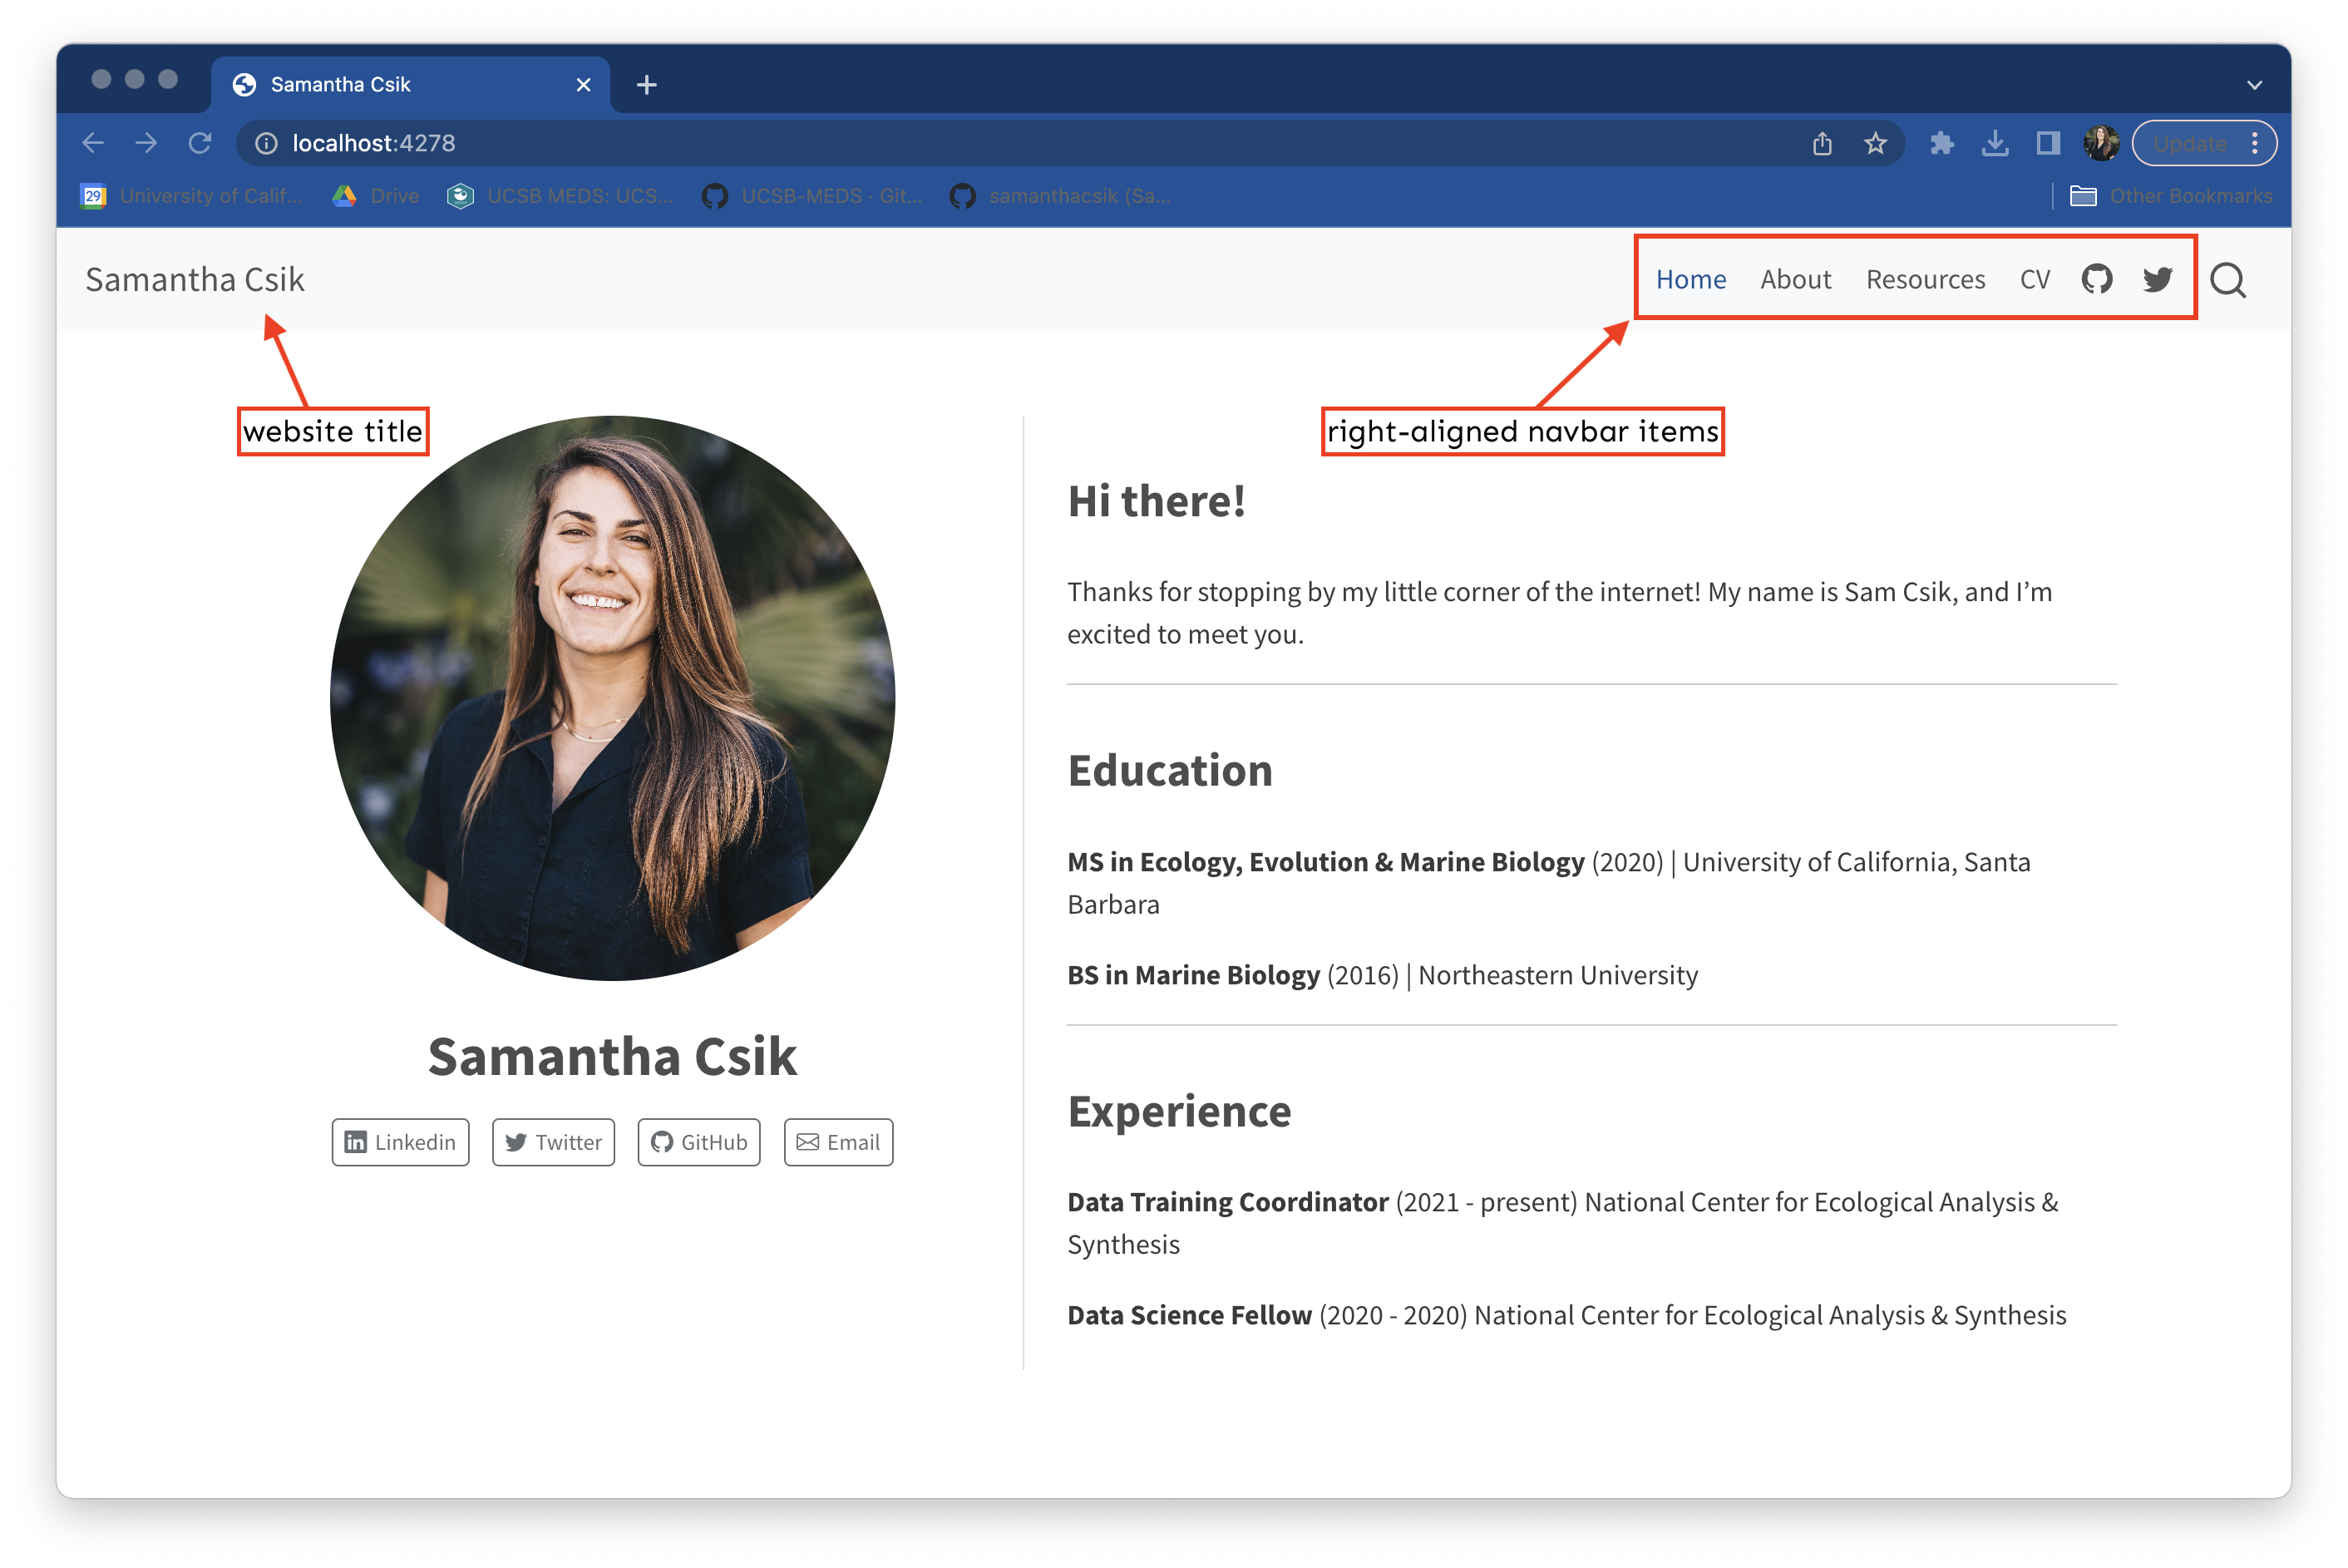Screen dimensions: 2348x1568
Task: Select the About navbar item
Action: pos(1796,280)
